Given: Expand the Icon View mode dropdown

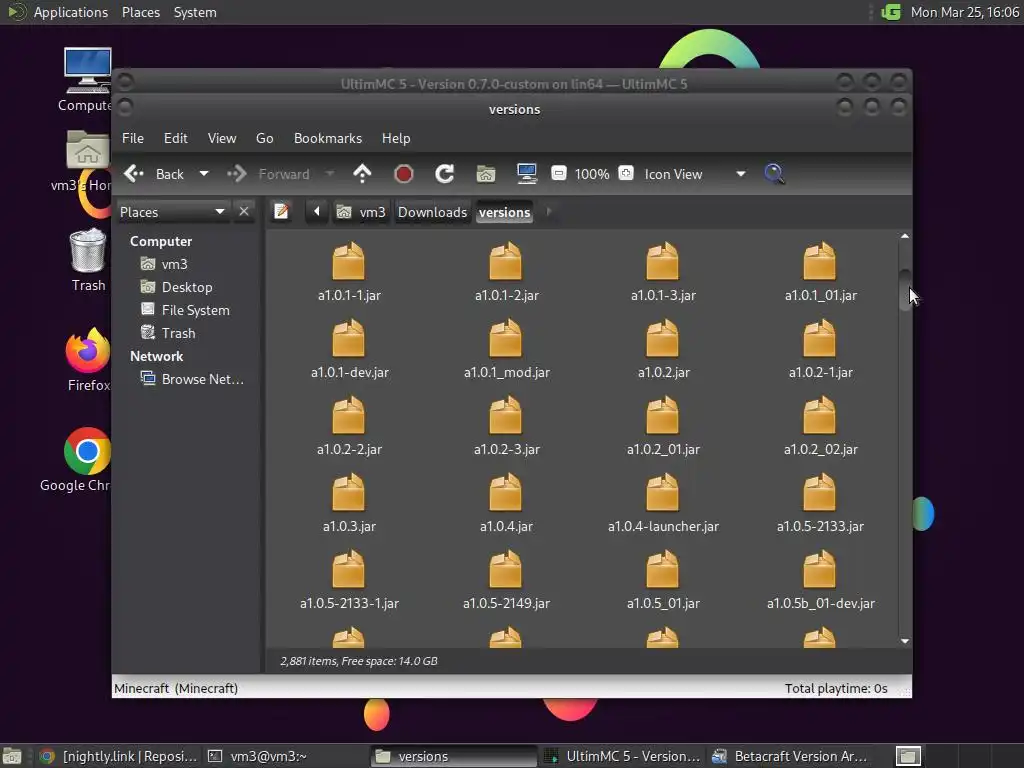Looking at the screenshot, I should [x=740, y=174].
